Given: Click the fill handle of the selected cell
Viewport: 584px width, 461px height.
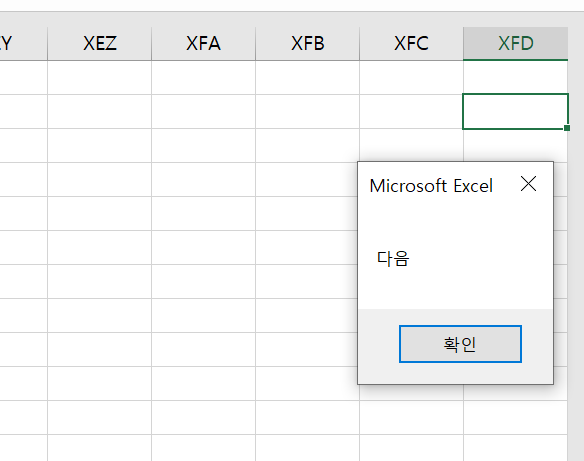Looking at the screenshot, I should coord(567,128).
